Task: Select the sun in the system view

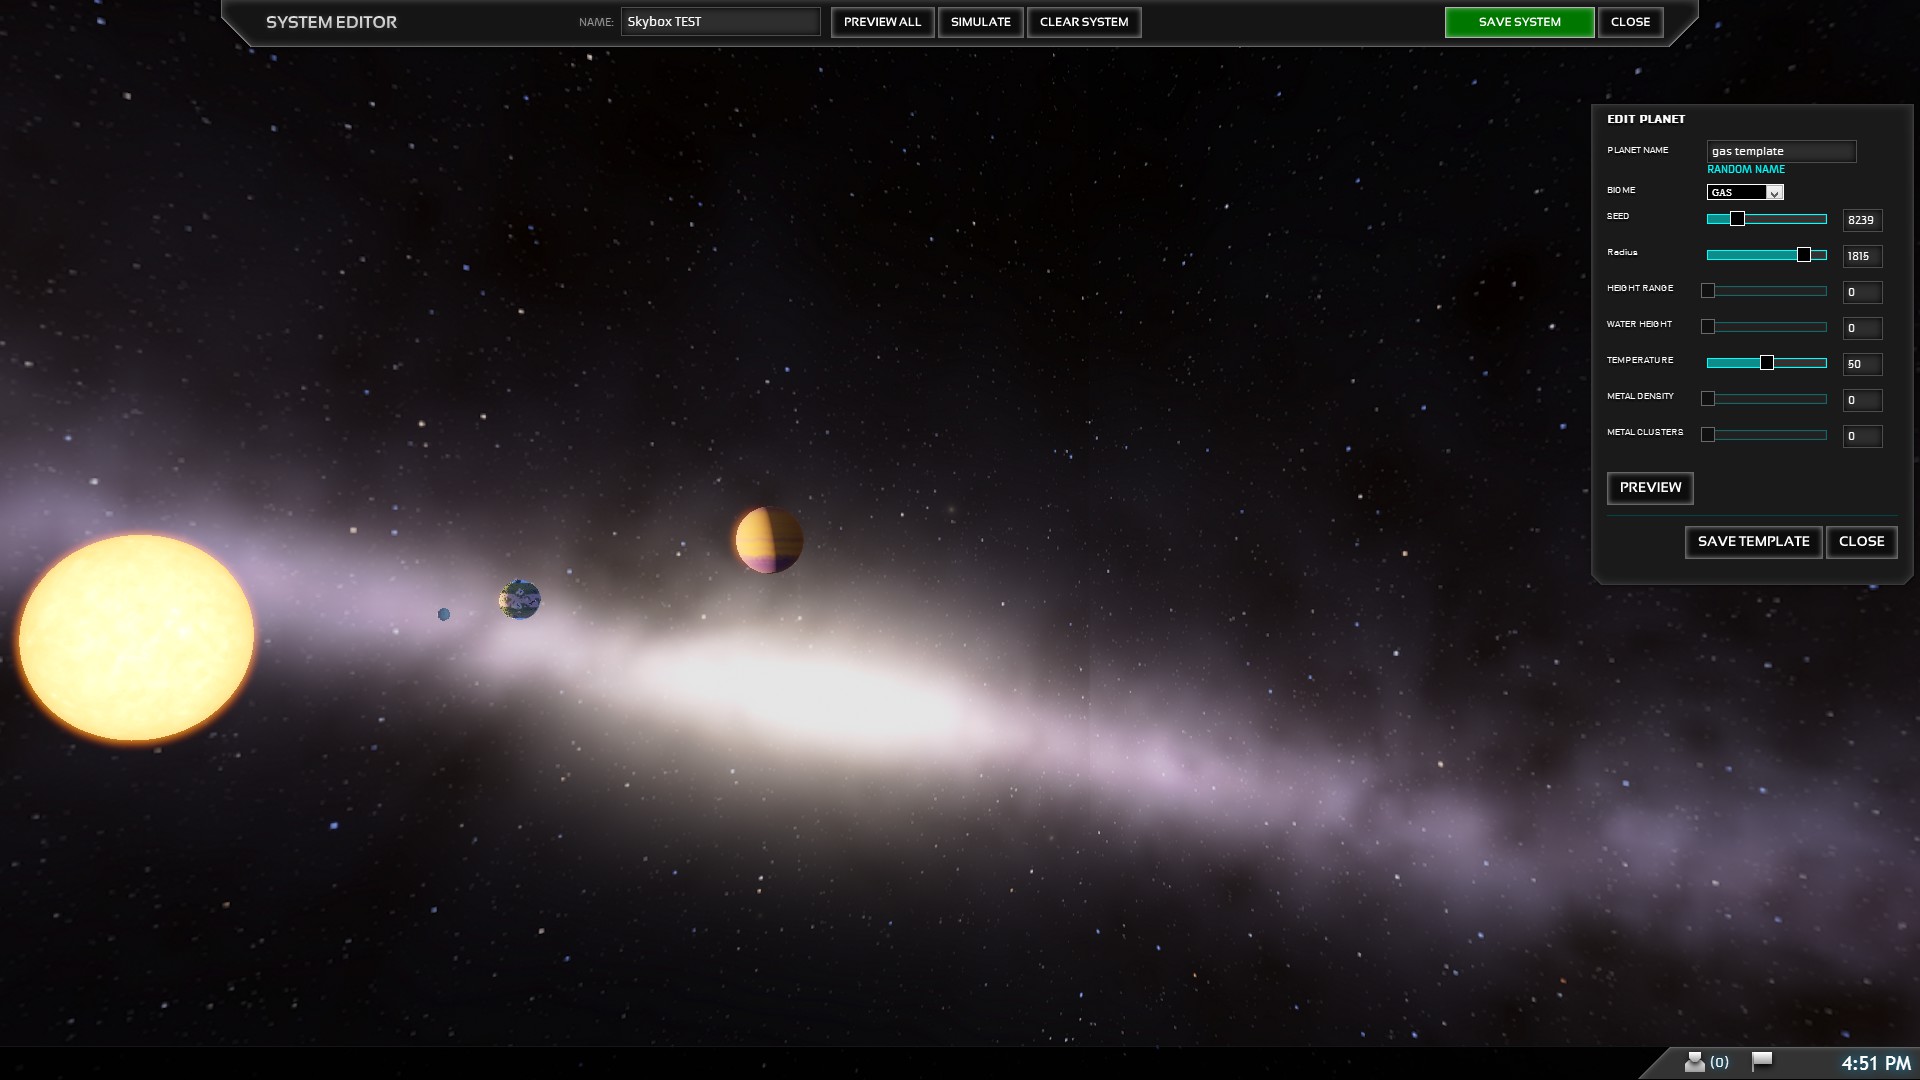Action: (x=136, y=638)
